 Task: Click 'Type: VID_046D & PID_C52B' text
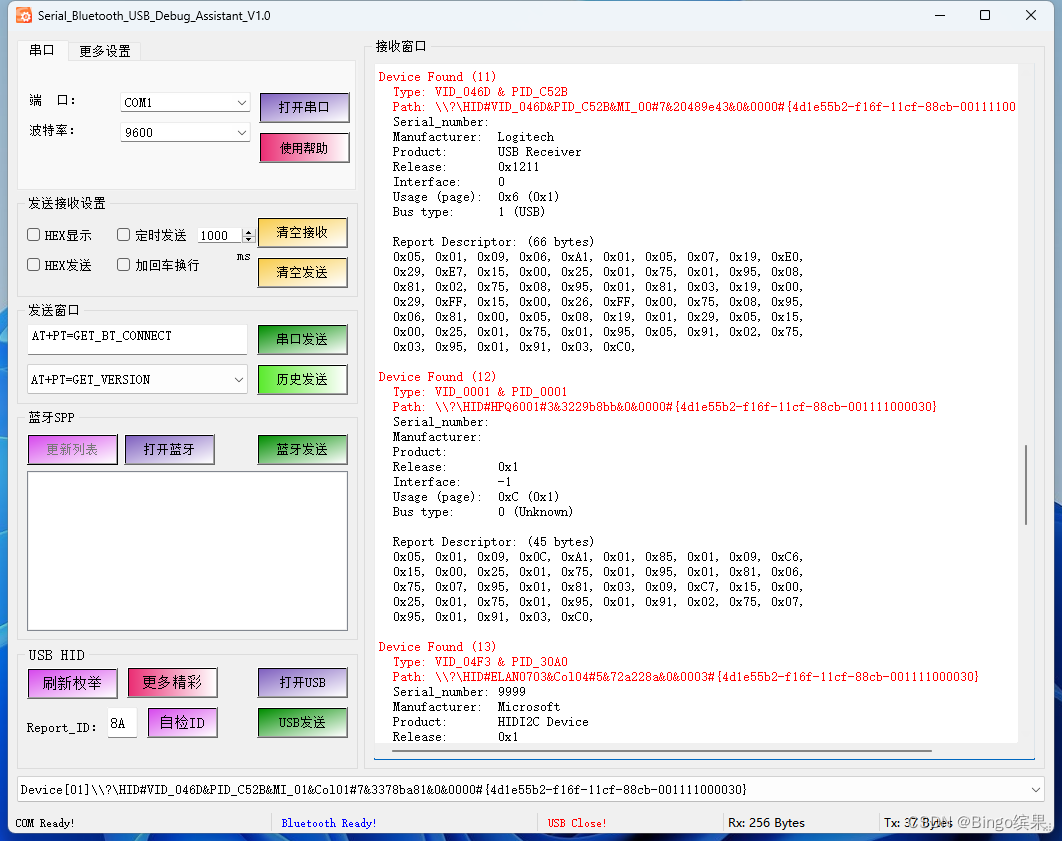coord(480,91)
